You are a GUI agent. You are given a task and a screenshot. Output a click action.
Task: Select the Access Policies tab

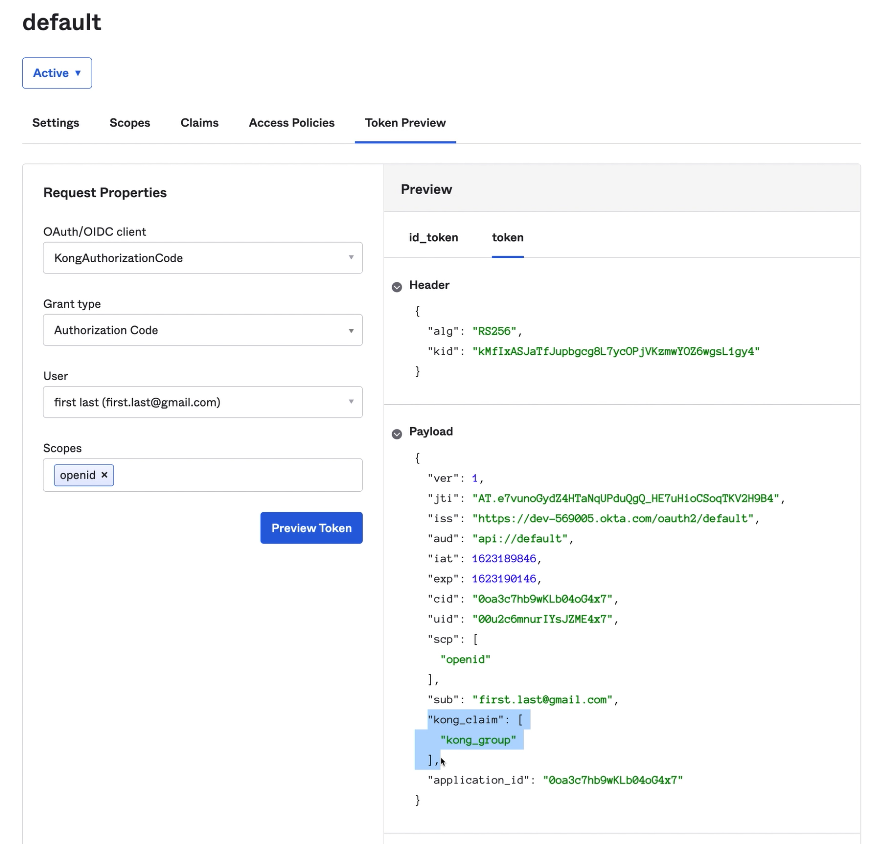click(x=291, y=123)
